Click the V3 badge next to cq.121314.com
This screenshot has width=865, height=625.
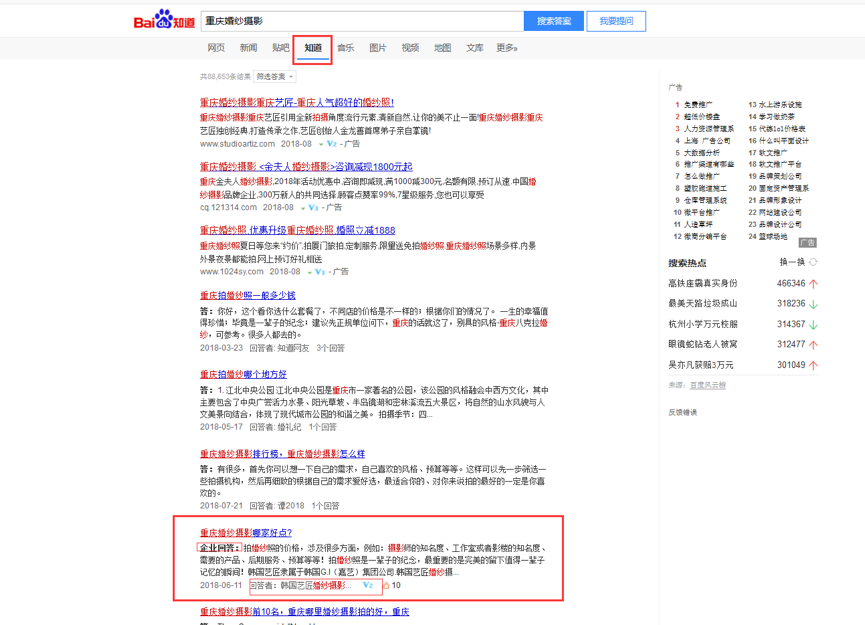pos(313,207)
